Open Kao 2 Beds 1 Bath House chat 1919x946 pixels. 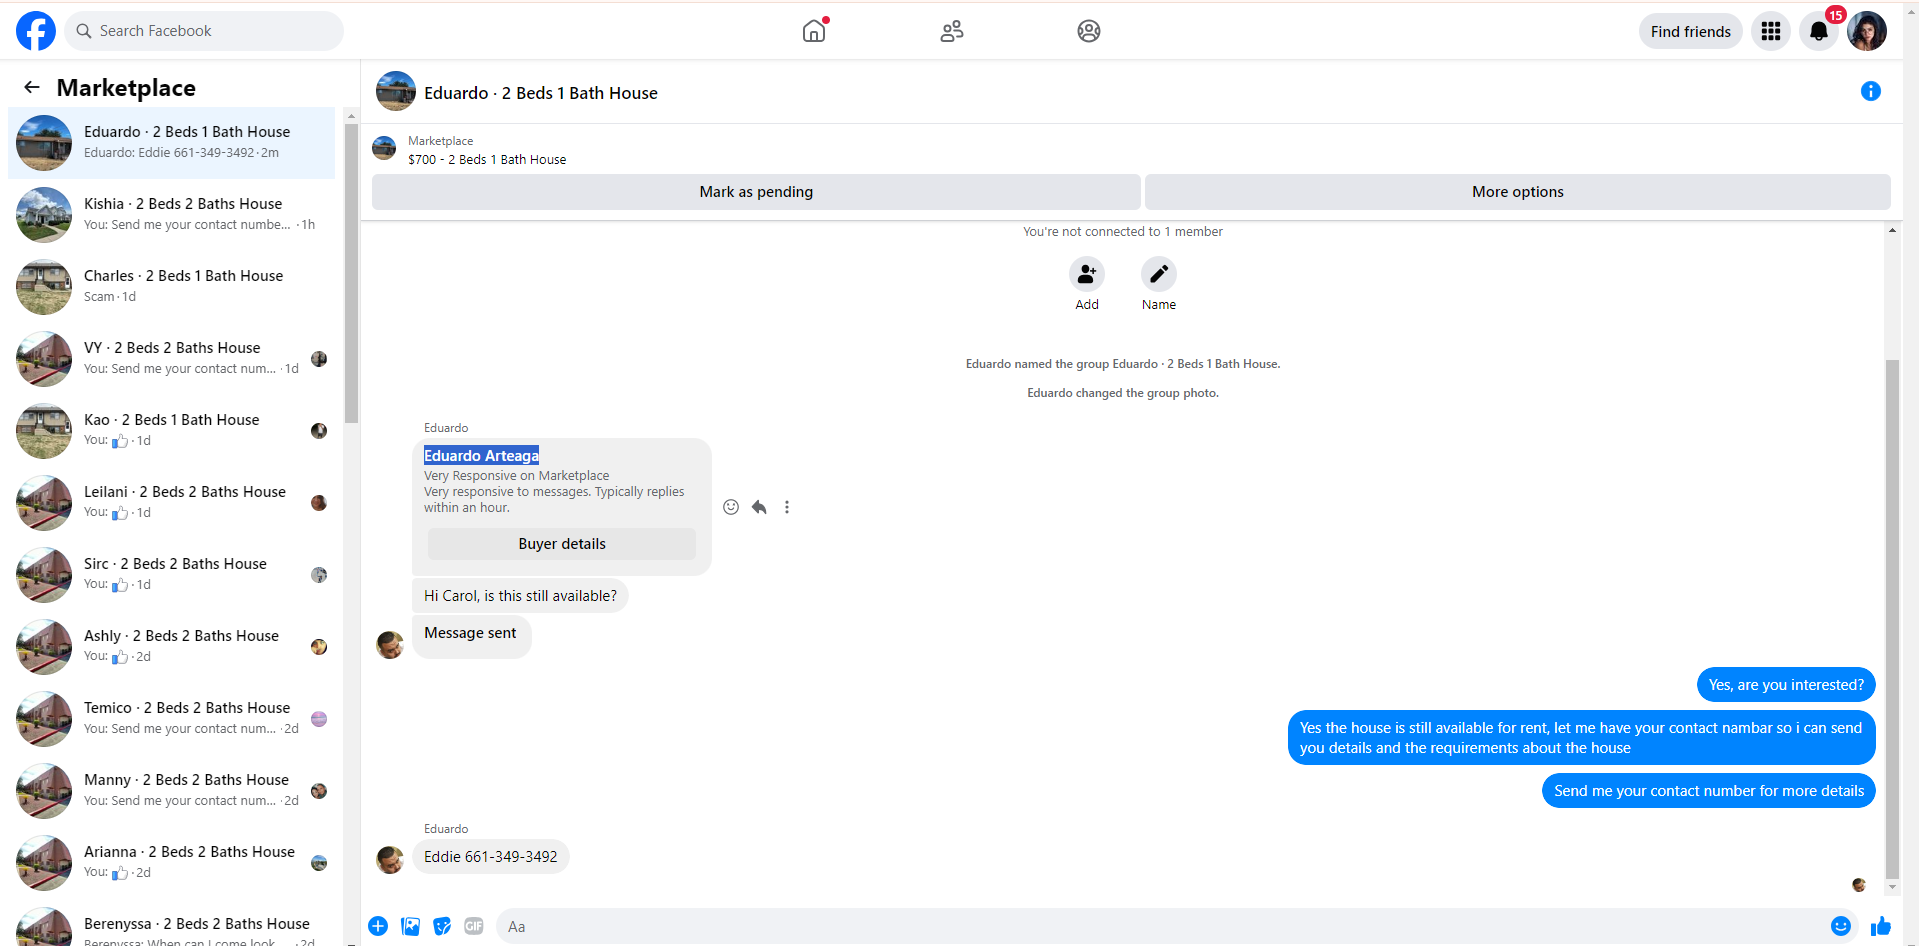(x=172, y=431)
